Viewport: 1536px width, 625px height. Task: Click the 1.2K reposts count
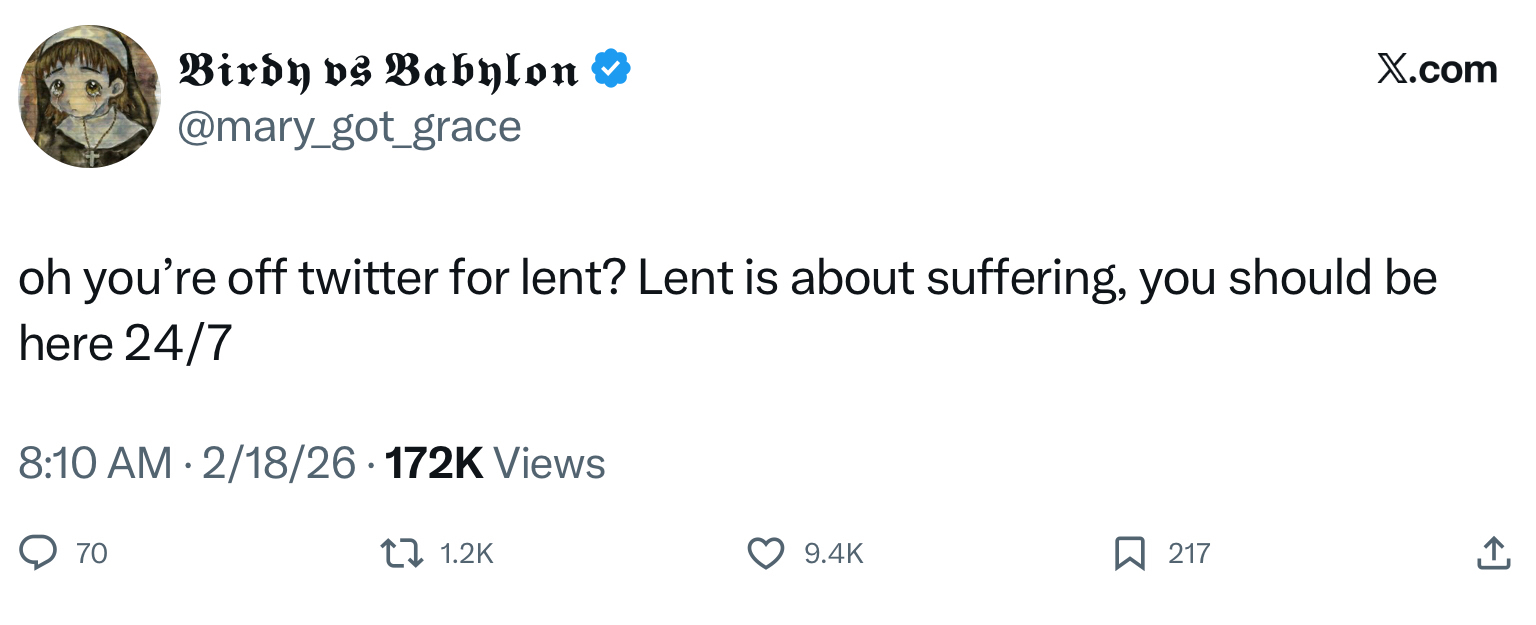(x=467, y=553)
